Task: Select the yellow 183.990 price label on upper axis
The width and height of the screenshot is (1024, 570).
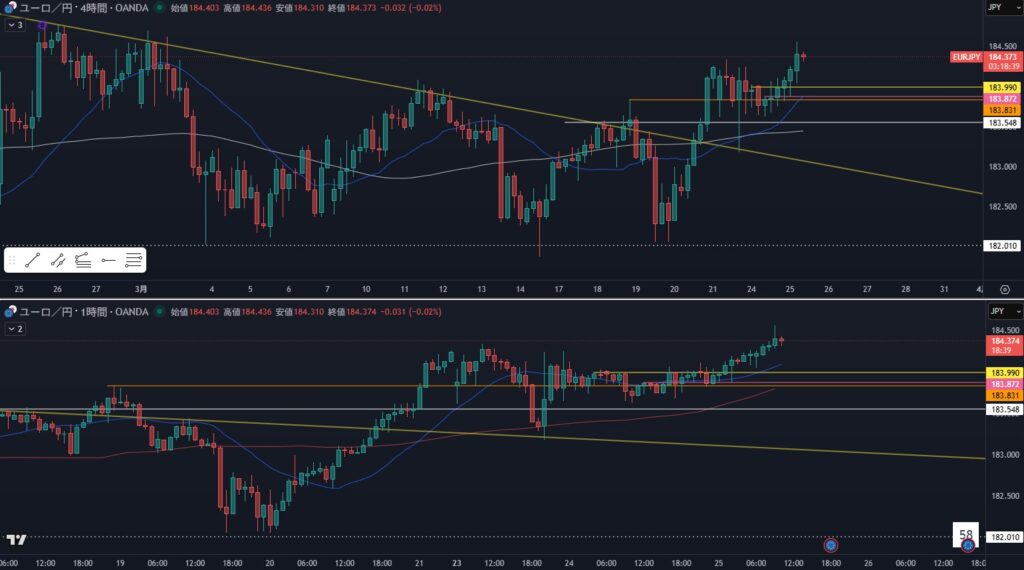Action: pos(1001,89)
